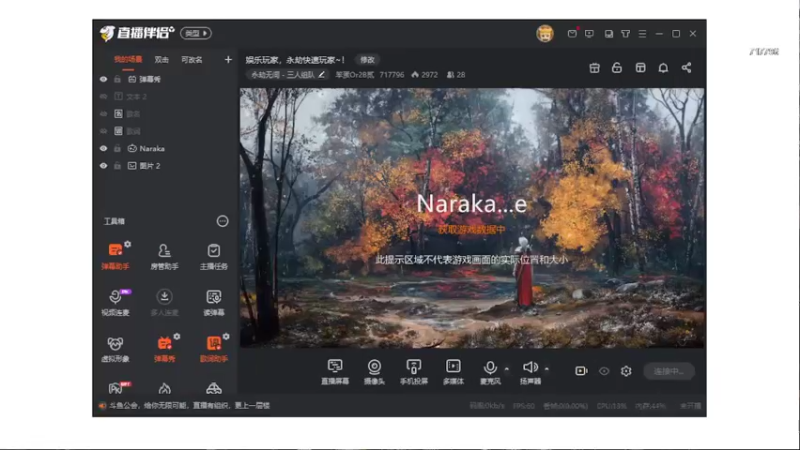The image size is (800, 450).
Task: Open the hamburger main menu
Action: coord(642,34)
